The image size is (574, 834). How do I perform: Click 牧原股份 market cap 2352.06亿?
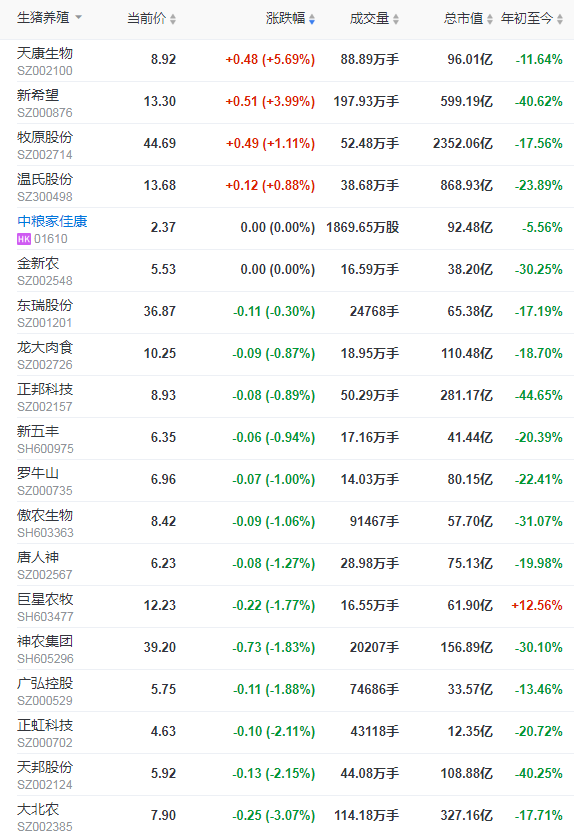pos(463,144)
